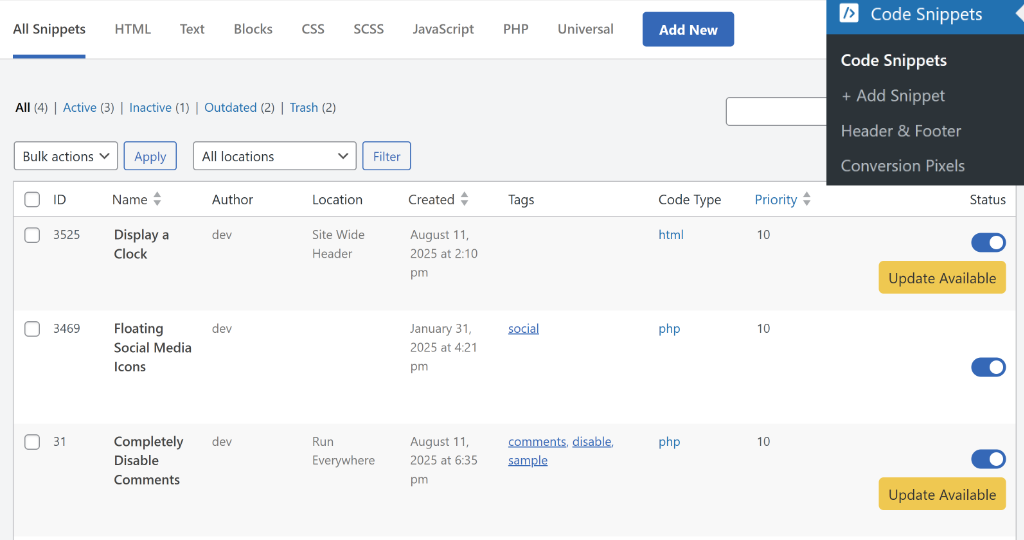The width and height of the screenshot is (1024, 540).
Task: Open the All locations dropdown
Action: point(274,156)
